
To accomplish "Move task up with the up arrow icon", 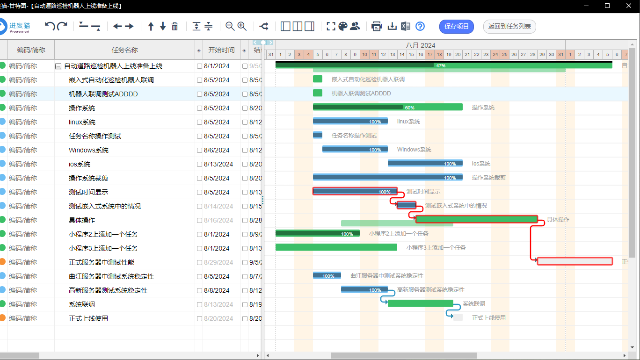I will coord(151,26).
